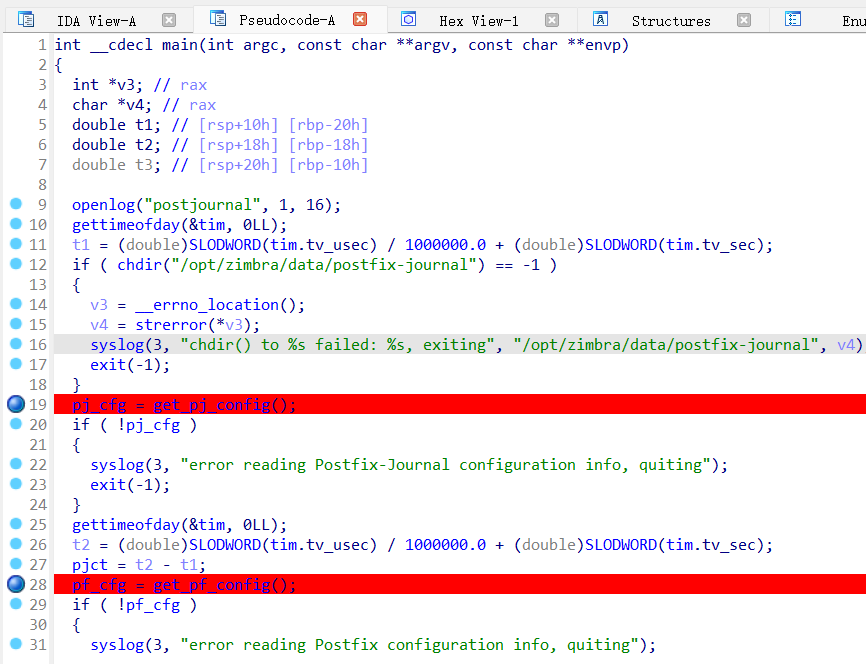This screenshot has height=664, width=866.
Task: Toggle breakpoint dot on line 12
Action: pyautogui.click(x=16, y=264)
